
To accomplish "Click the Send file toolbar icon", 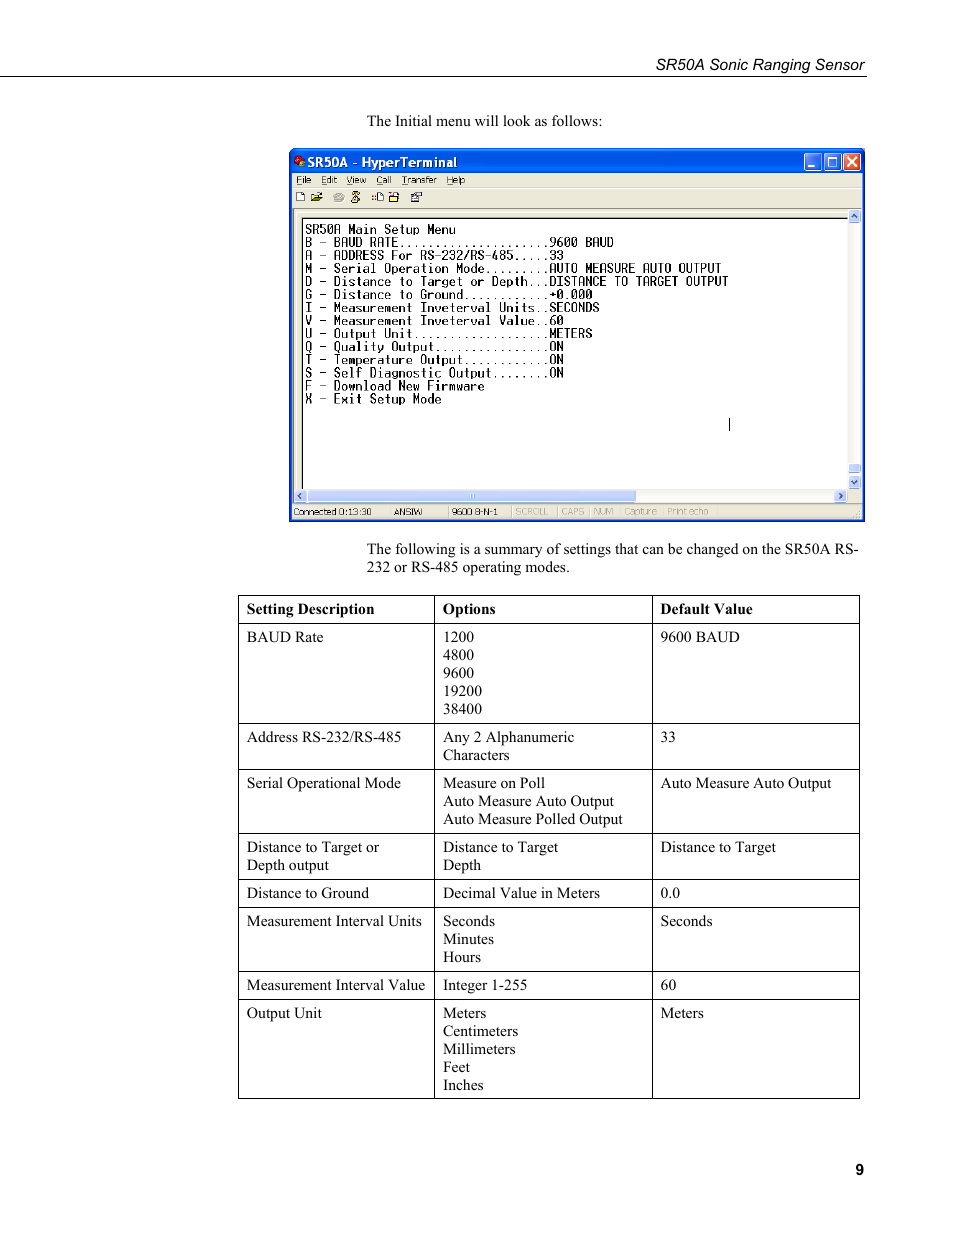I will pos(378,197).
